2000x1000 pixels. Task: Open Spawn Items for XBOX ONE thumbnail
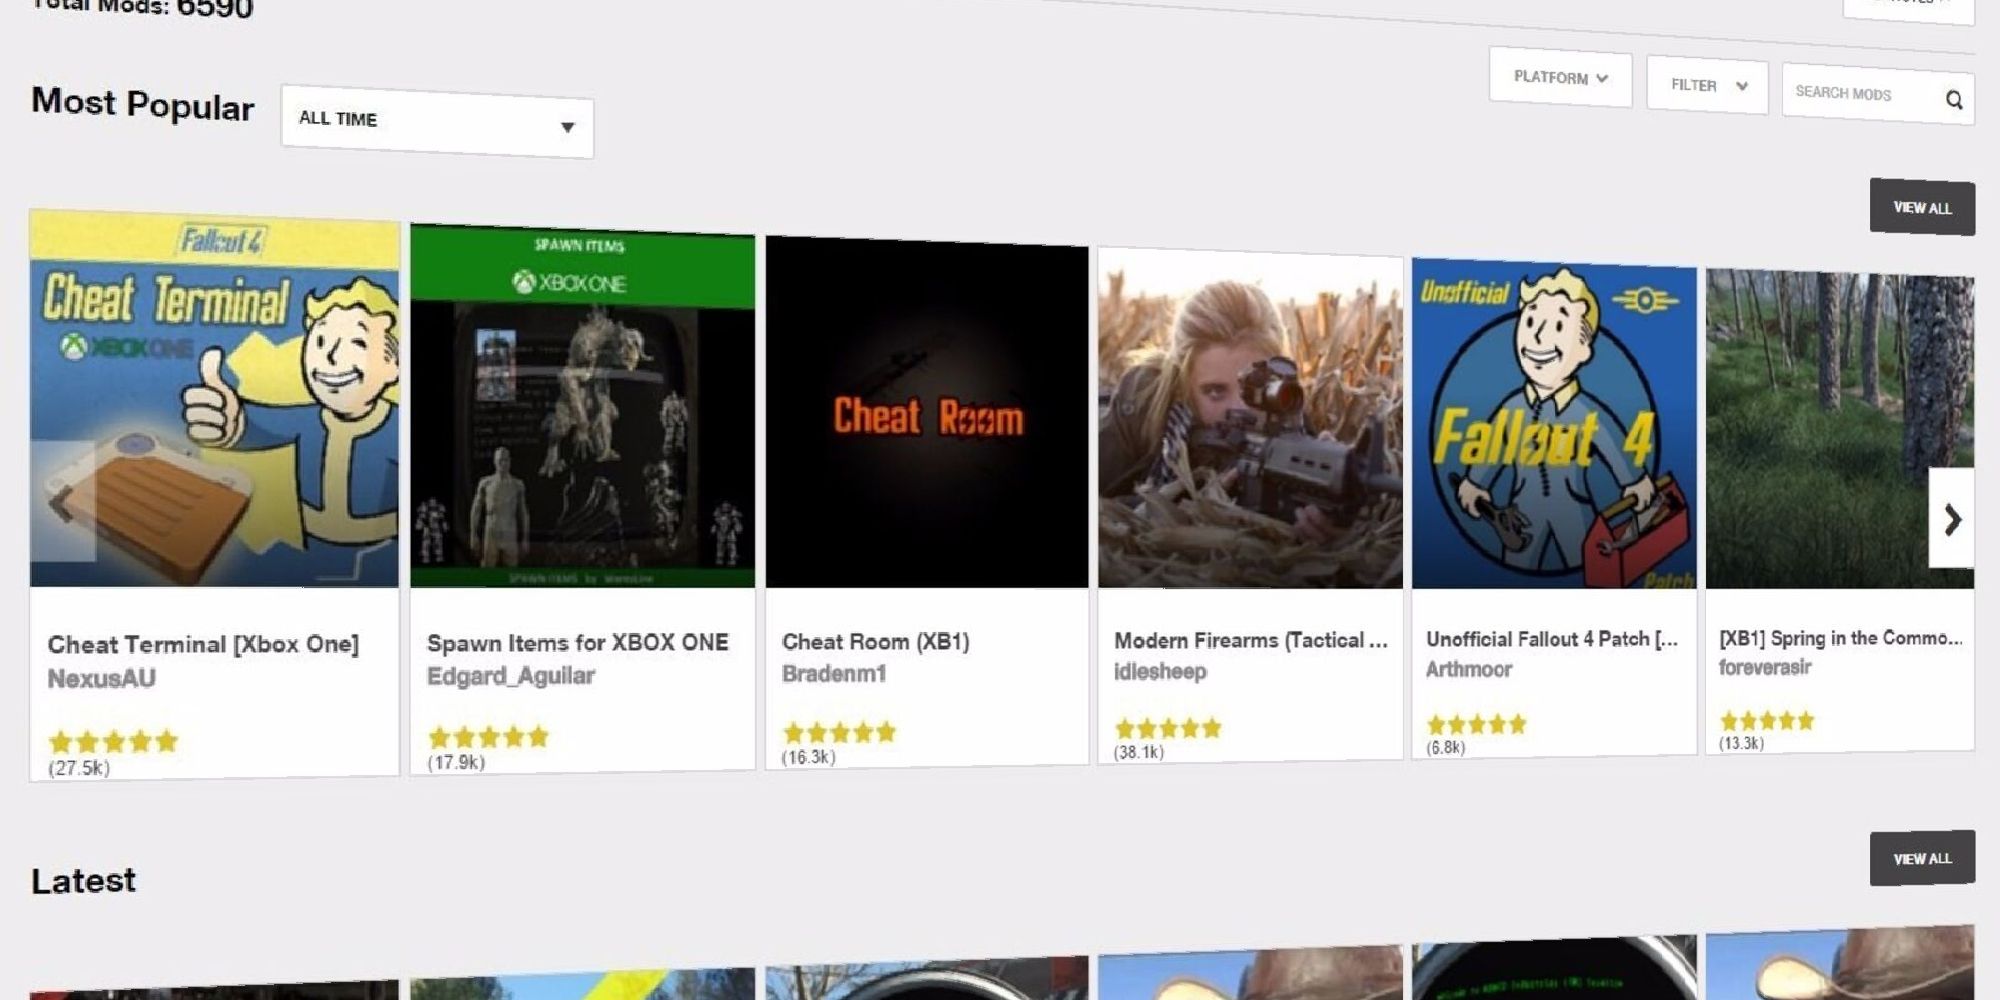coord(582,406)
